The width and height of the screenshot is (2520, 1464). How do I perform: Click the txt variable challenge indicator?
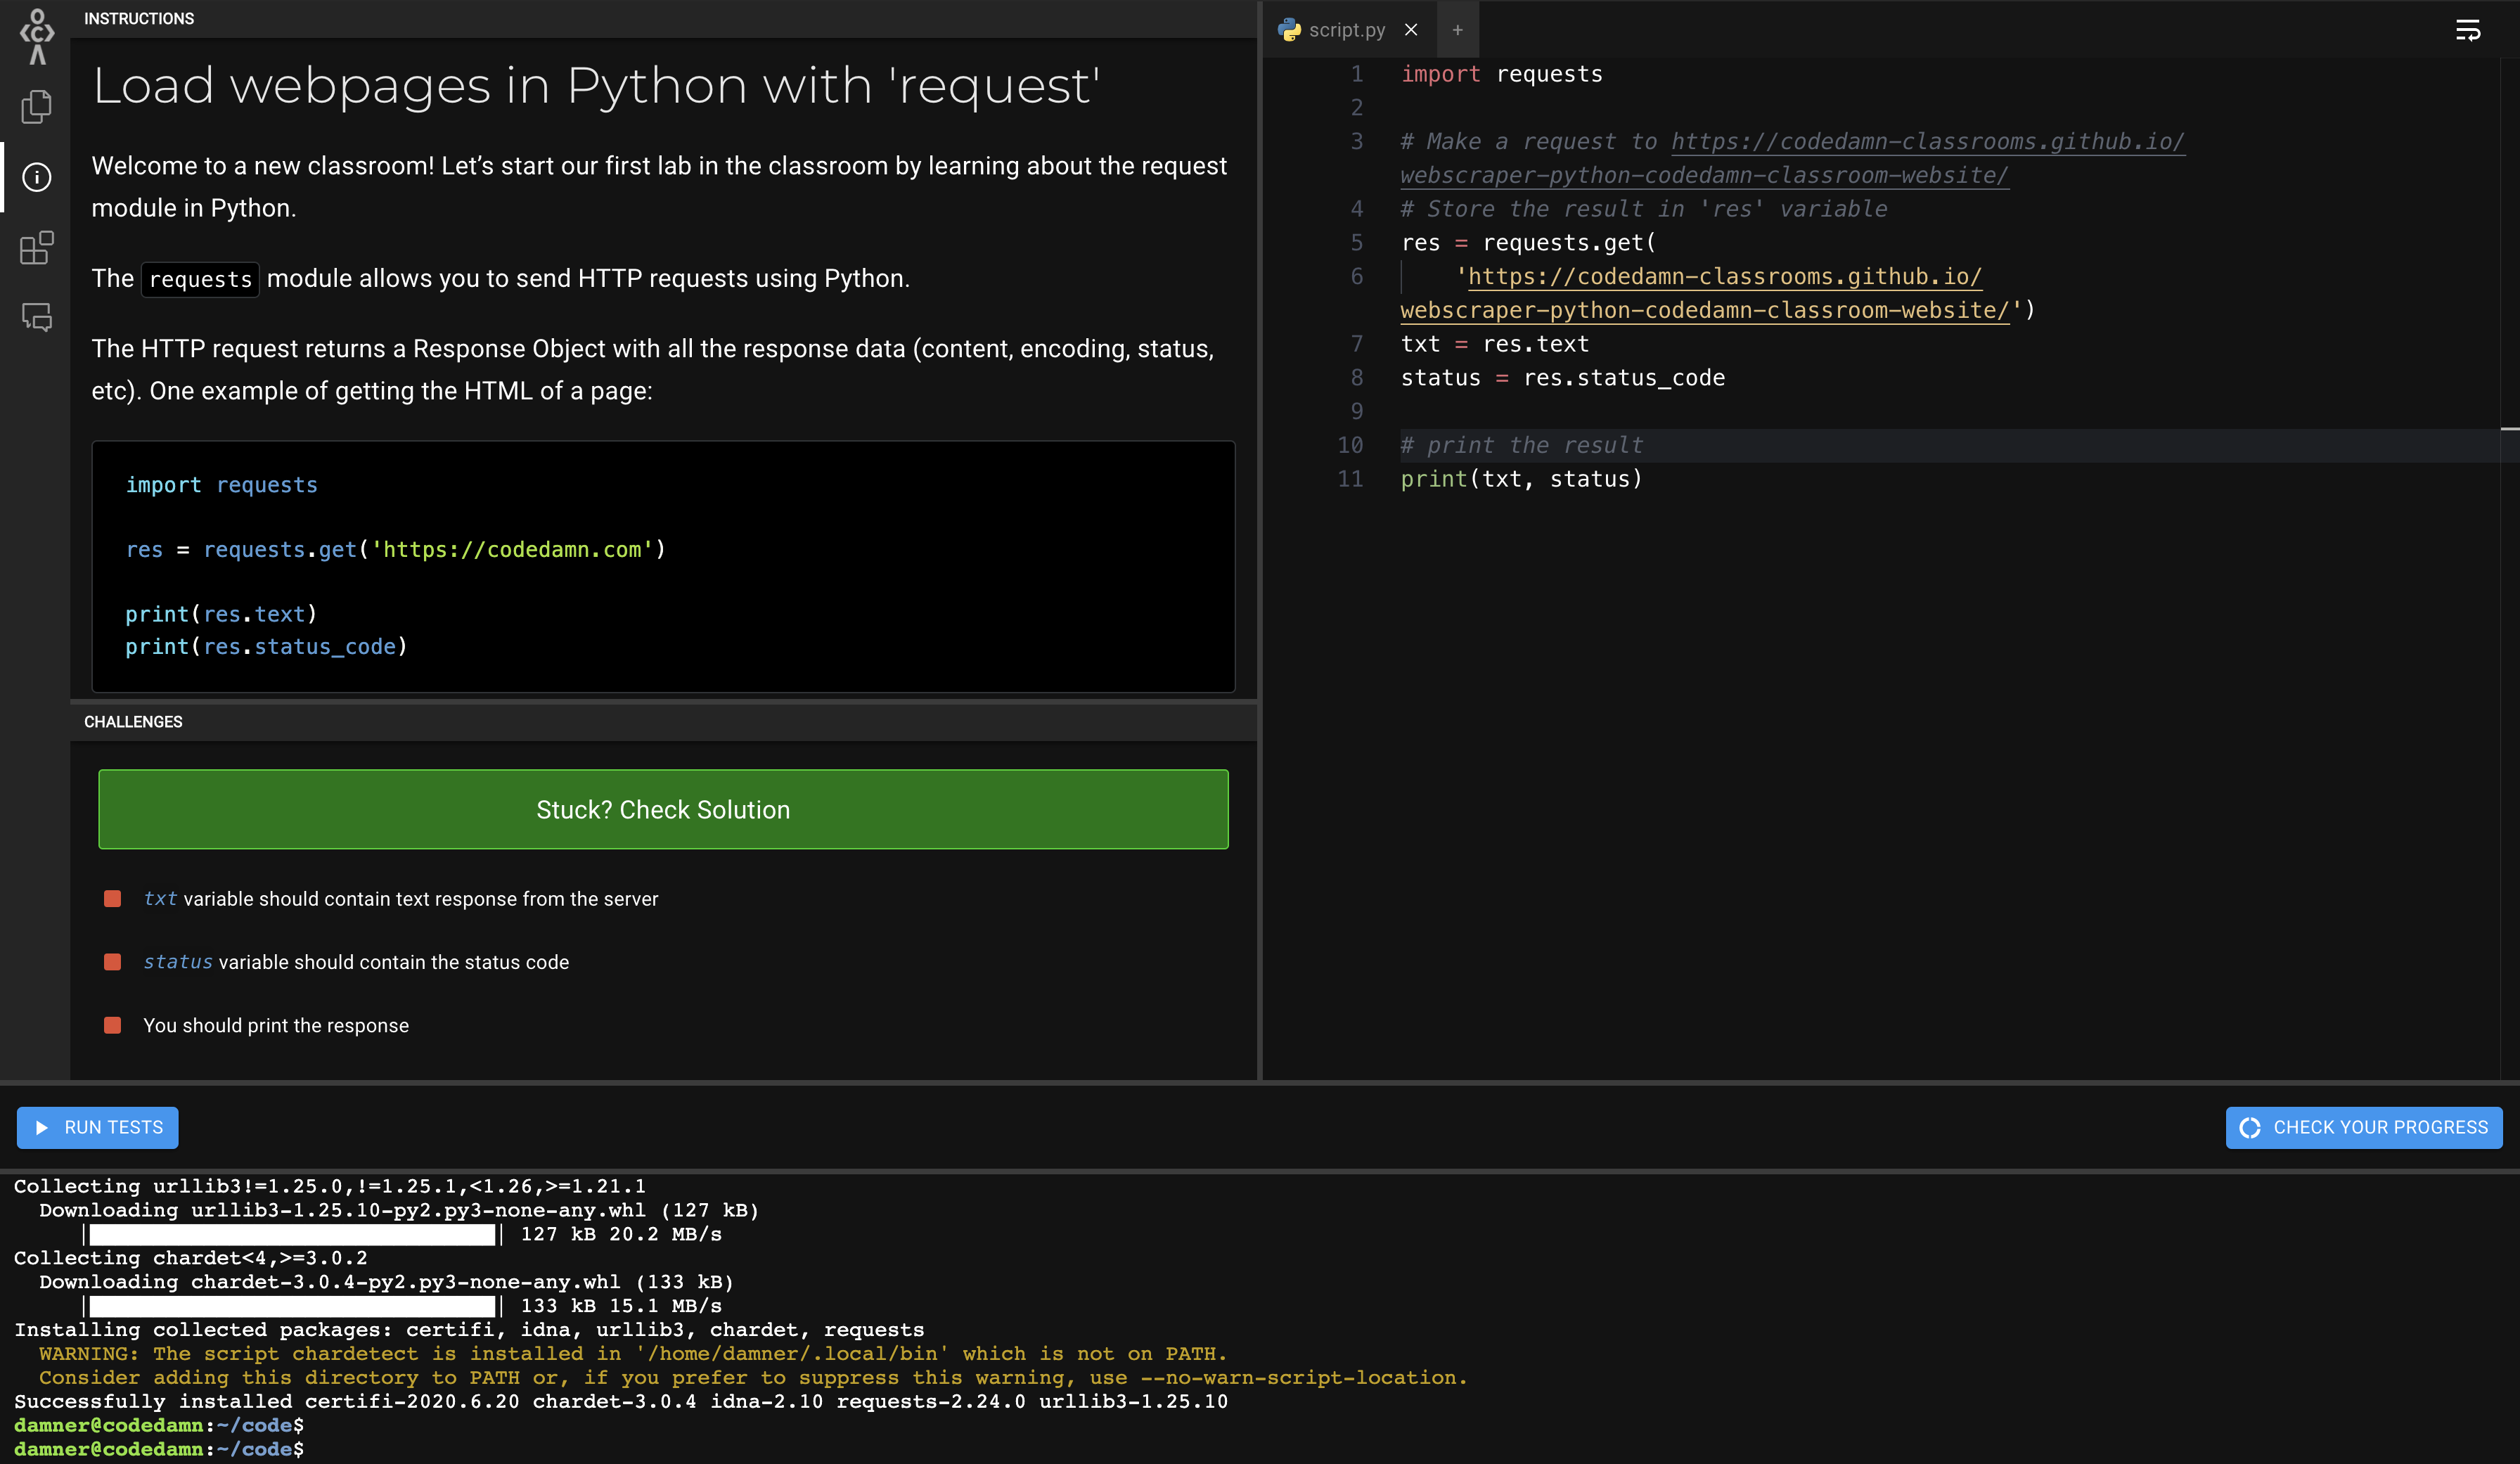pyautogui.click(x=113, y=899)
